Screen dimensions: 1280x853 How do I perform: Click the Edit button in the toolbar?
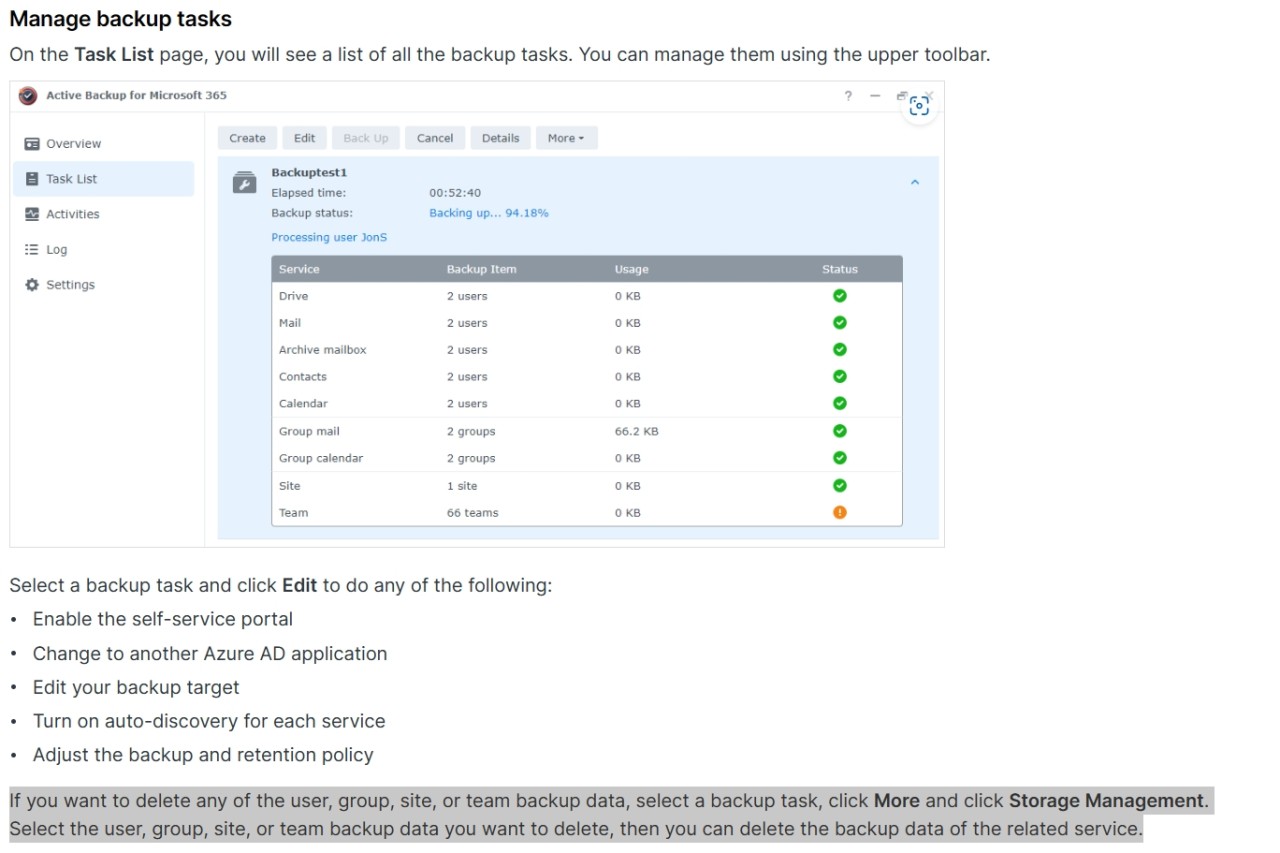(x=304, y=137)
